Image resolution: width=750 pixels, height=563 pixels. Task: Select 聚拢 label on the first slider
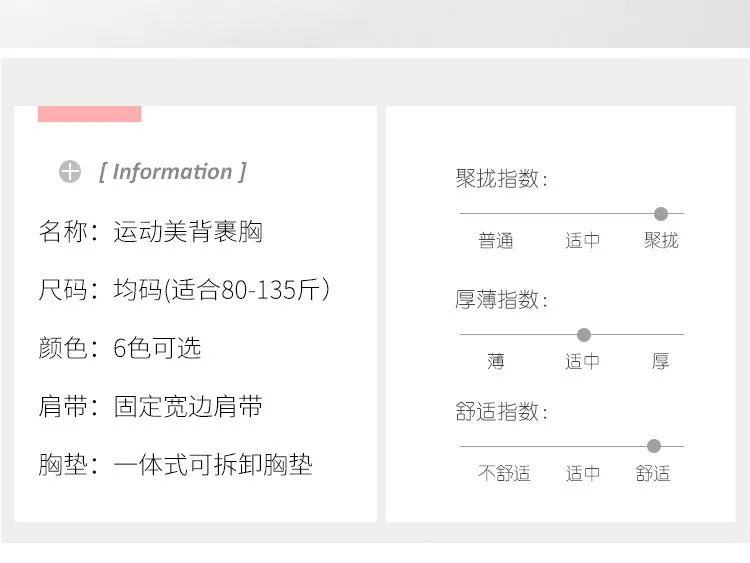click(661, 240)
